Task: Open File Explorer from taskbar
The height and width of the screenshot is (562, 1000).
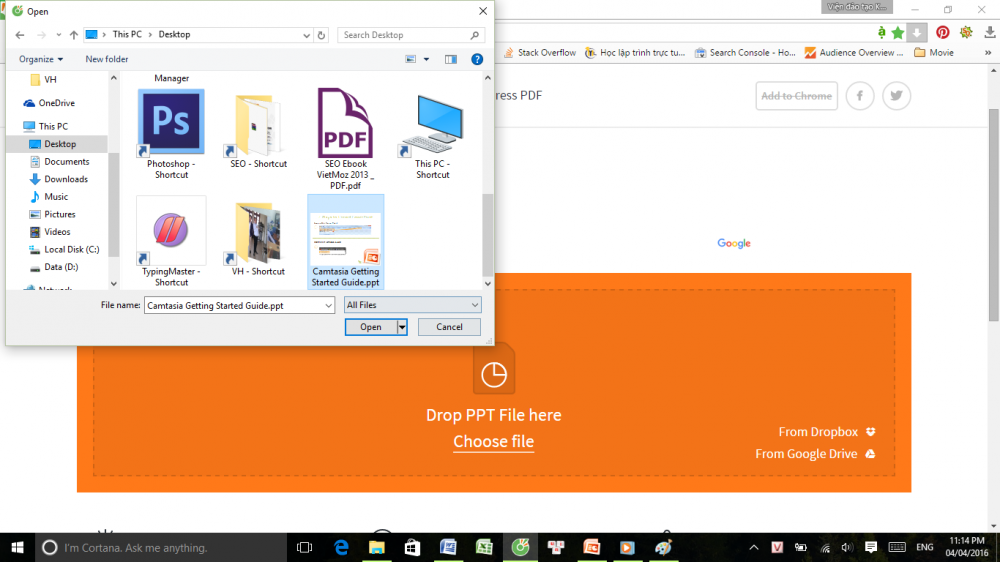Action: pos(377,547)
